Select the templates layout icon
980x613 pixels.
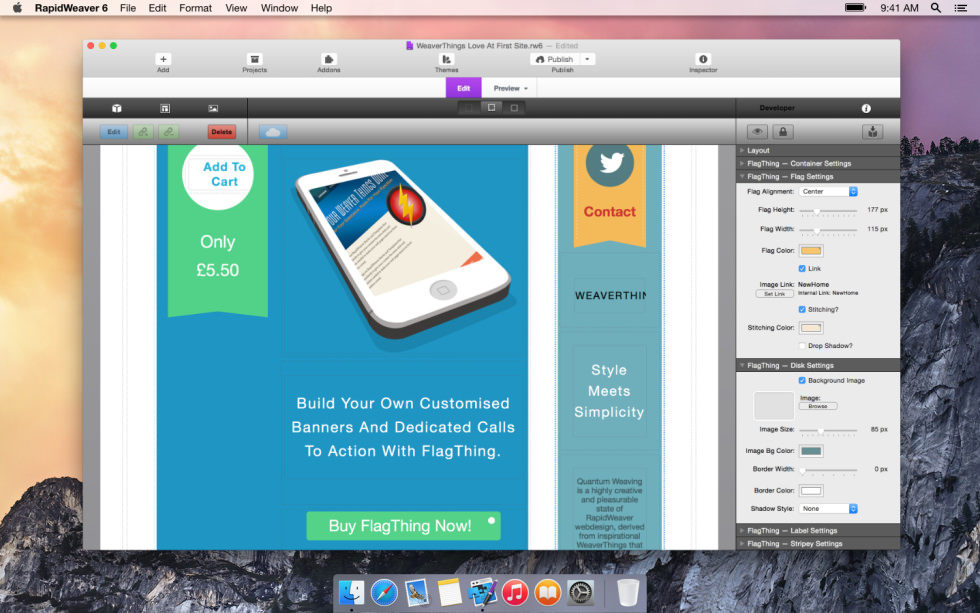[165, 108]
